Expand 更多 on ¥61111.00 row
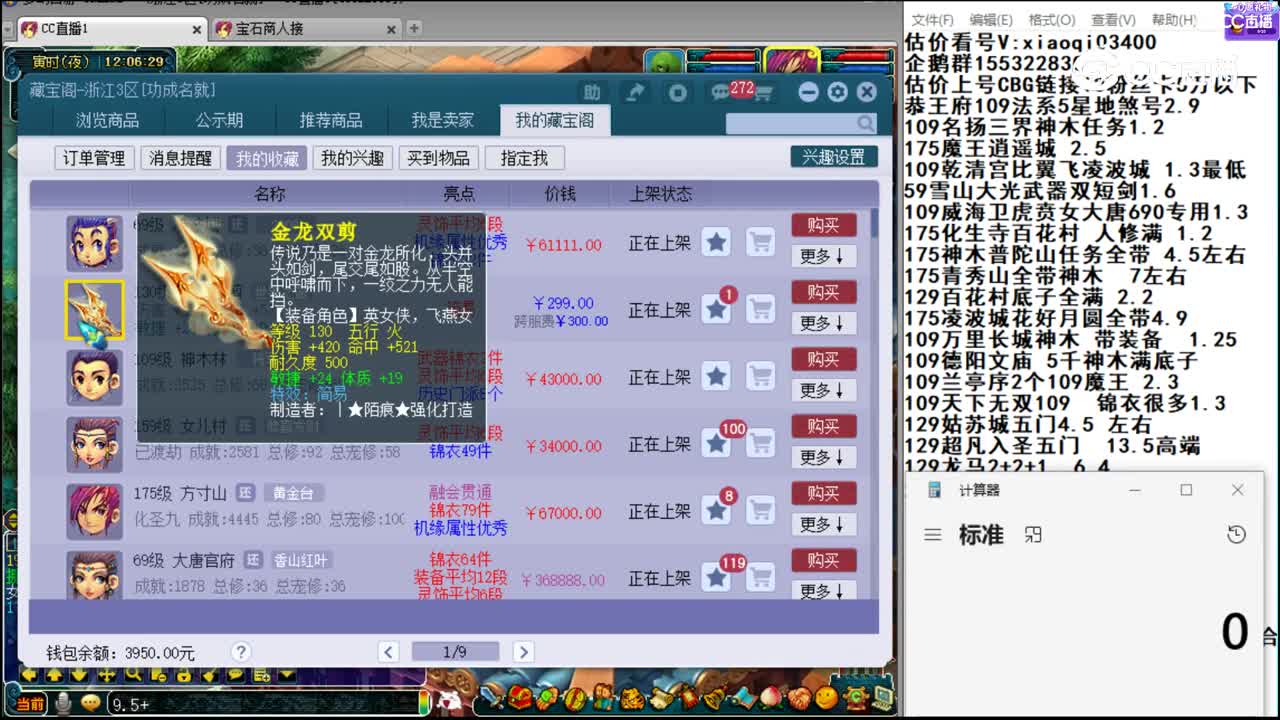Viewport: 1280px width, 720px height. point(823,257)
